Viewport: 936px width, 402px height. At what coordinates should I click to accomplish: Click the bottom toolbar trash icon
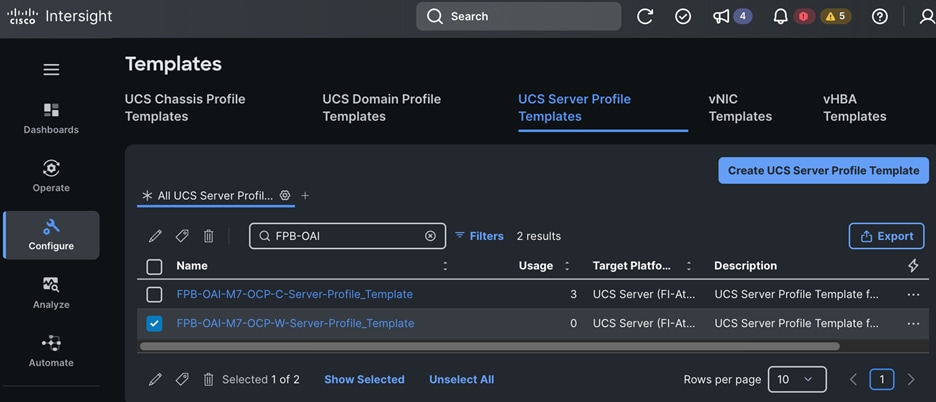pyautogui.click(x=208, y=379)
